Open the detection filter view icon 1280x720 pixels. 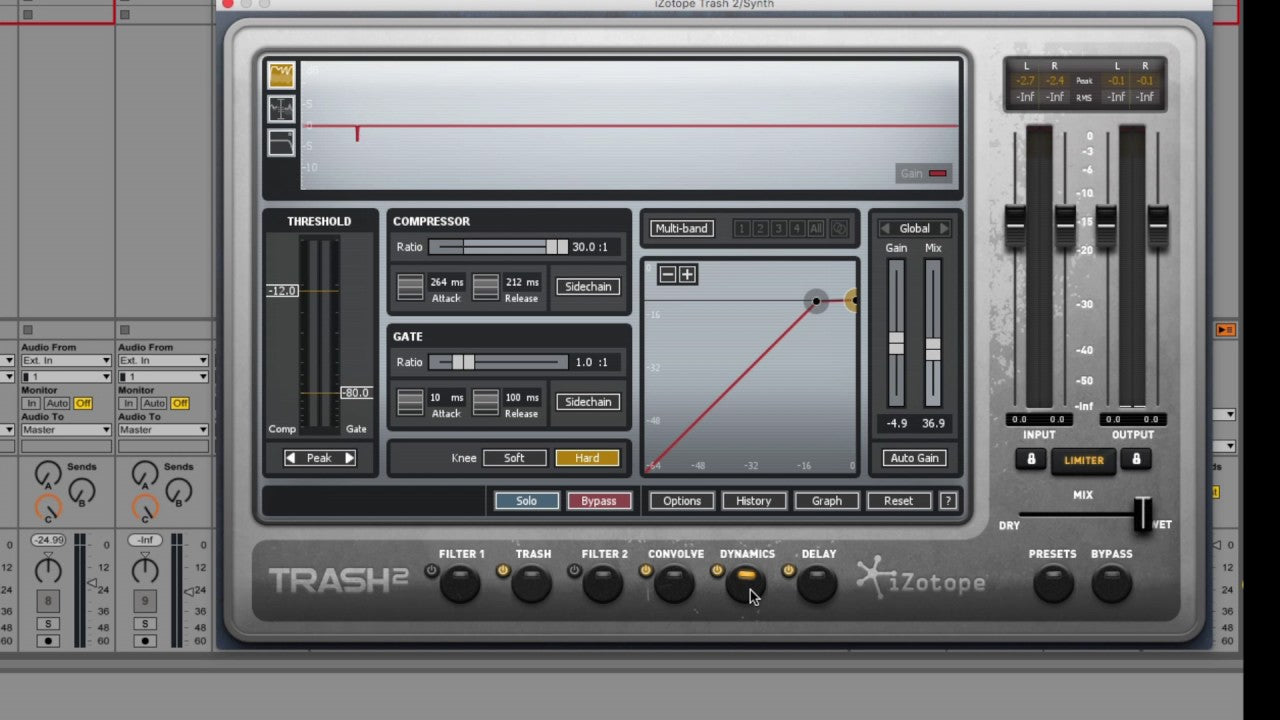(281, 143)
